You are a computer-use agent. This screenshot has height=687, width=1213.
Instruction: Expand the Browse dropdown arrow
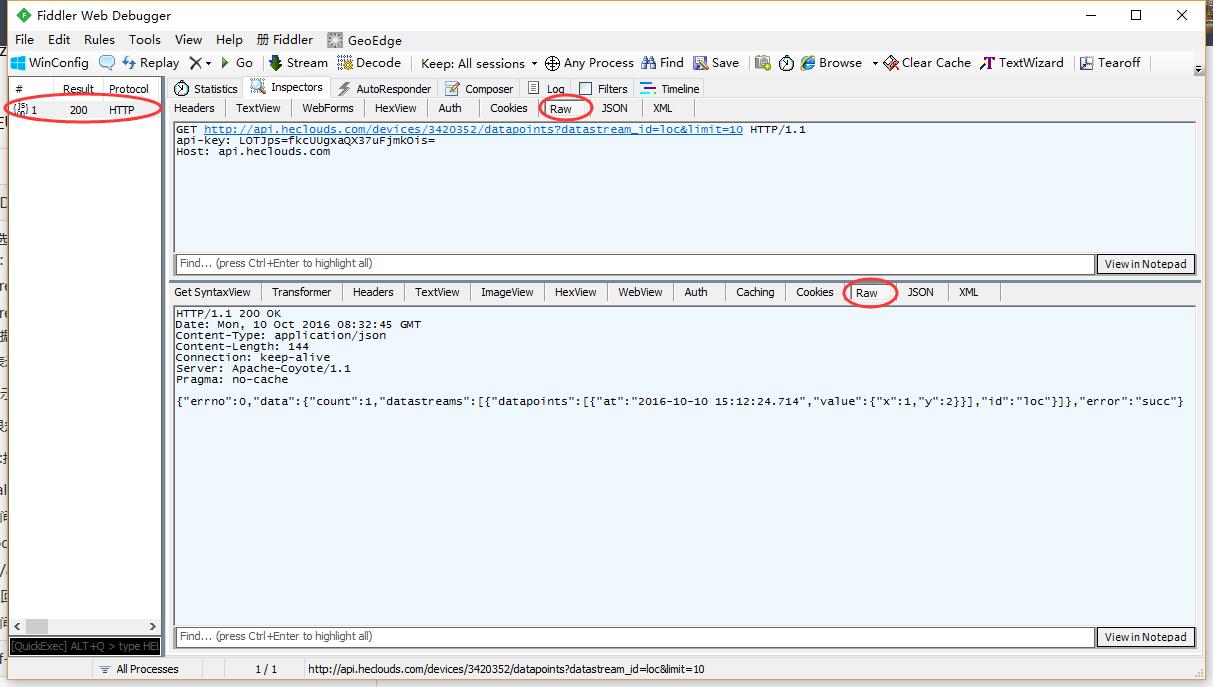[x=875, y=62]
